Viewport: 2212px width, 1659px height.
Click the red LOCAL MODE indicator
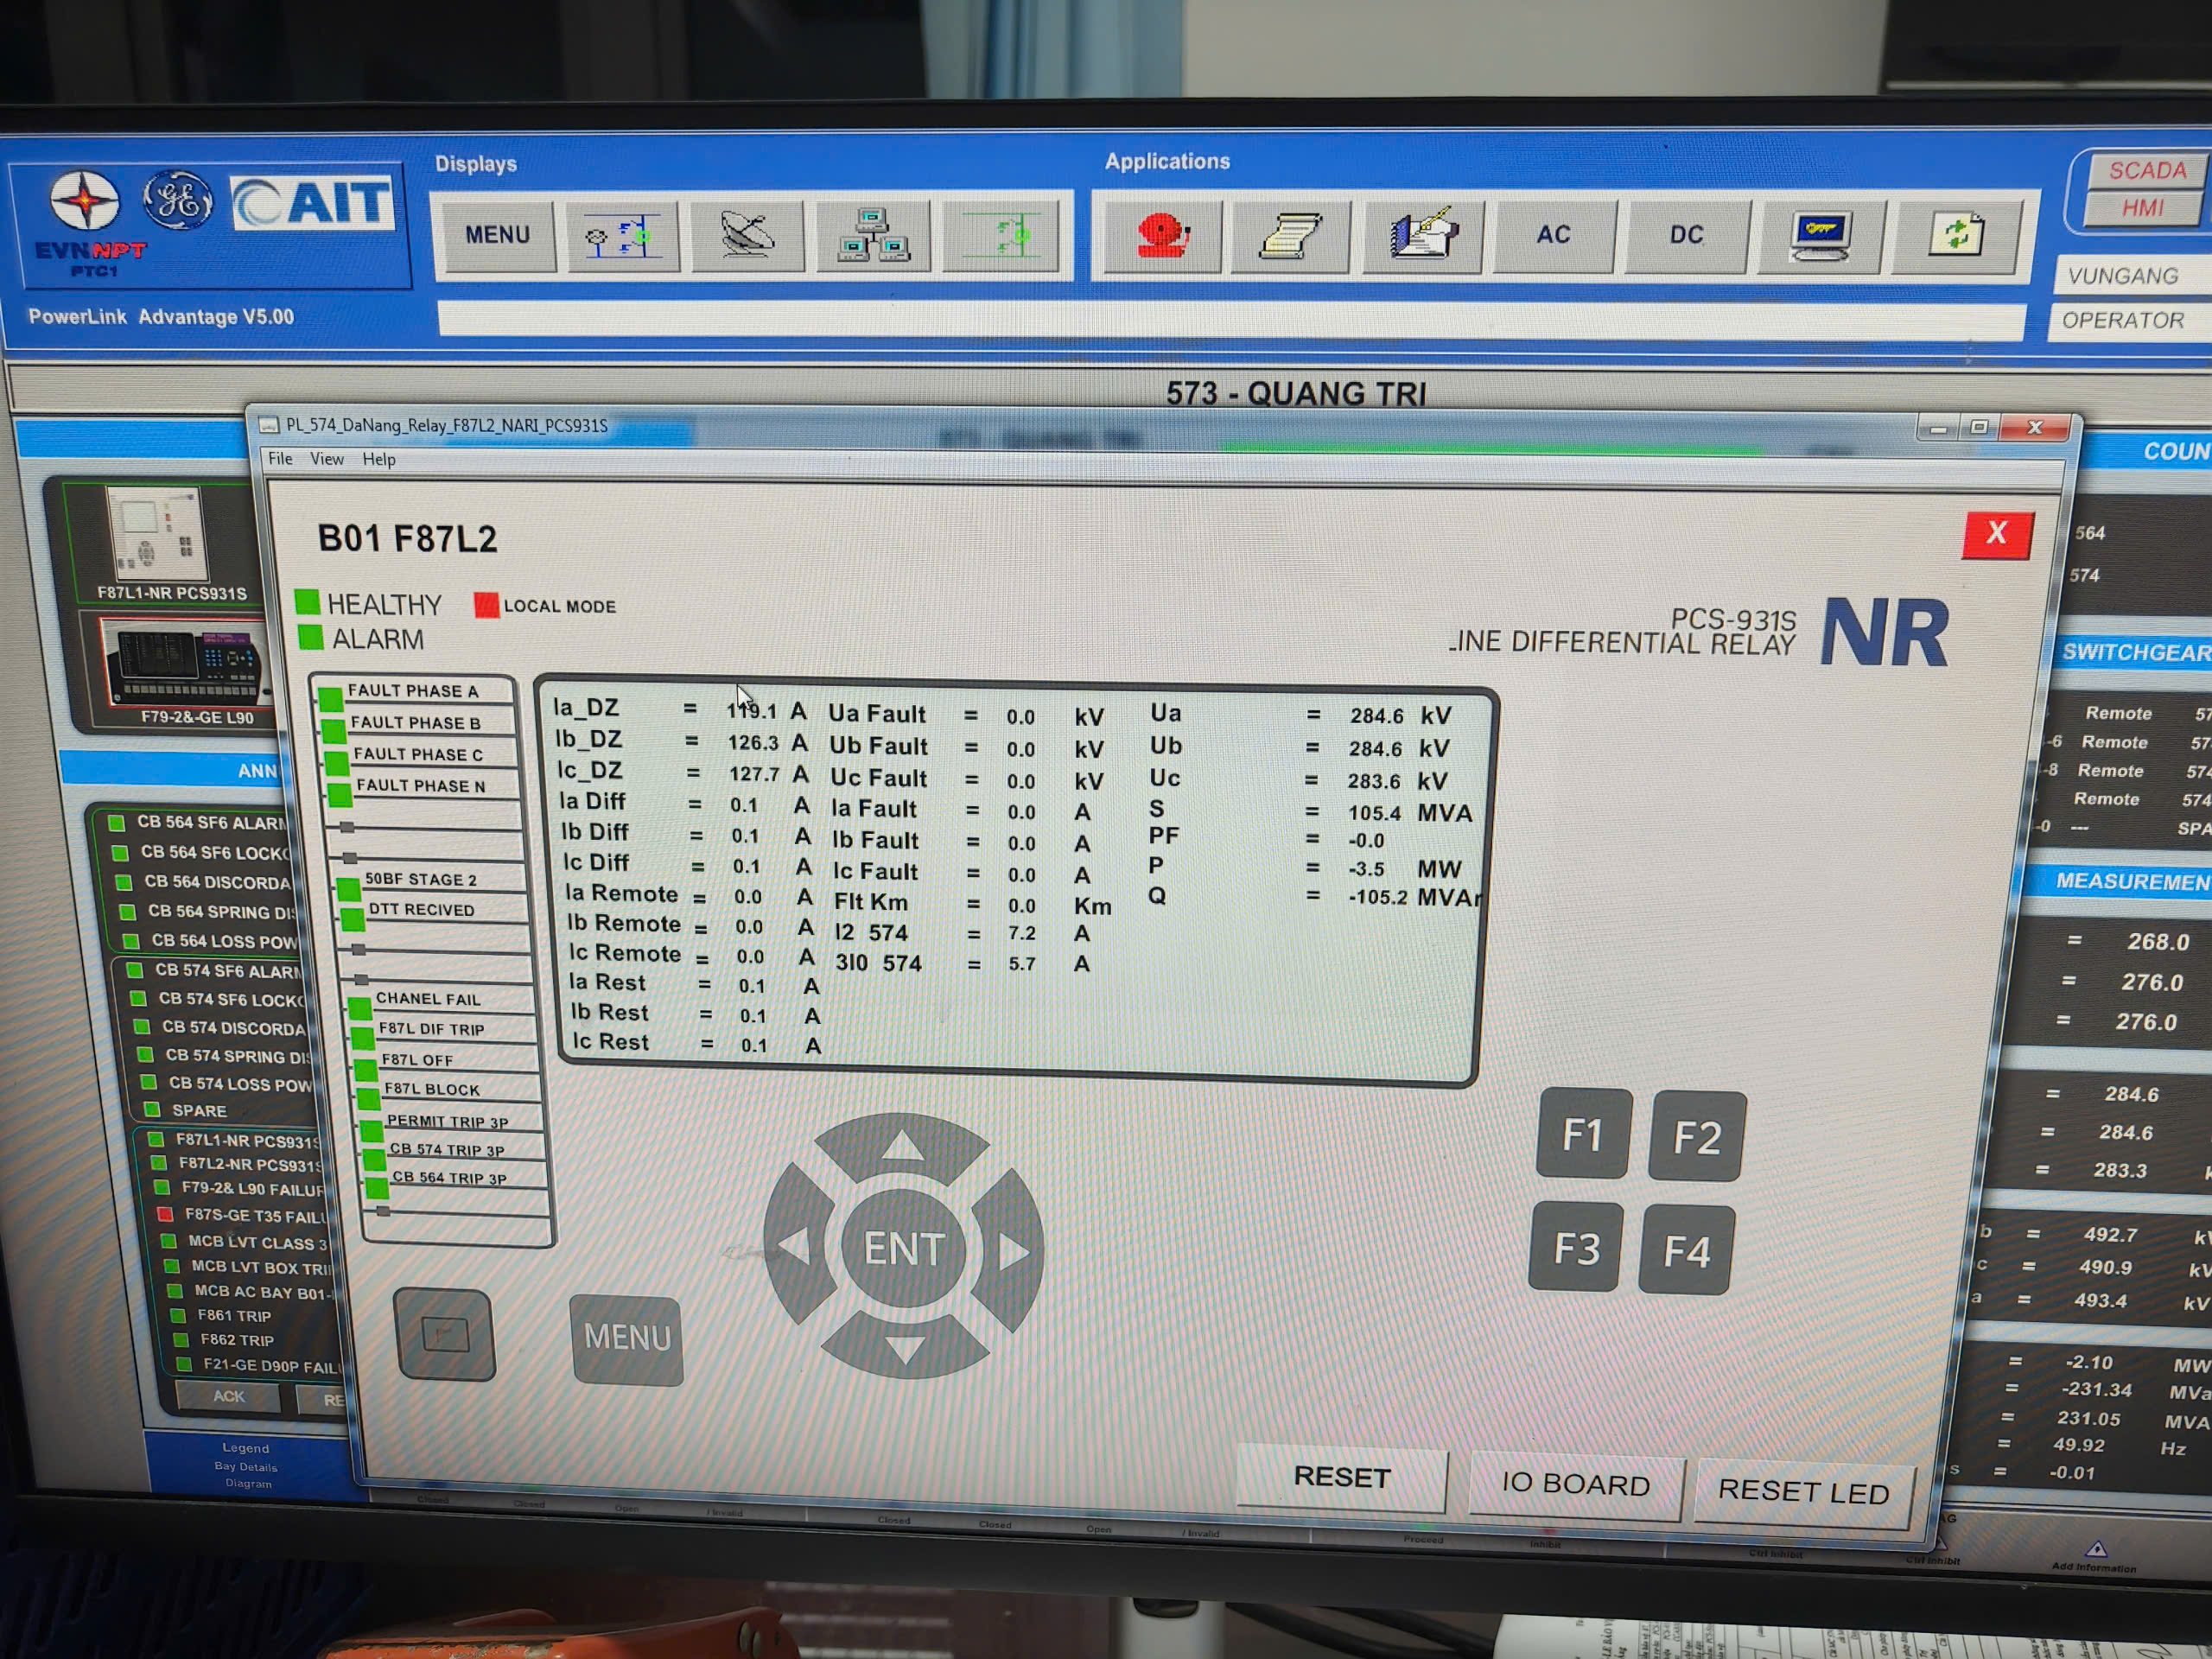[x=486, y=605]
